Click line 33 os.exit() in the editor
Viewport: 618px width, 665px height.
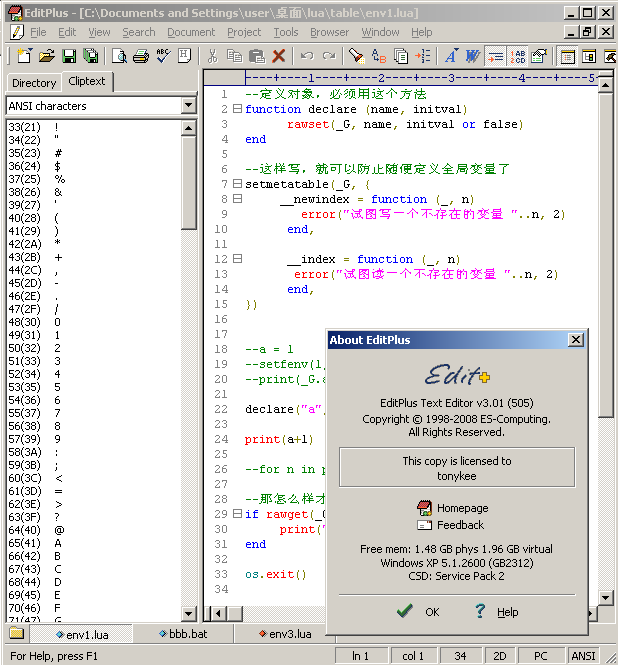(276, 574)
